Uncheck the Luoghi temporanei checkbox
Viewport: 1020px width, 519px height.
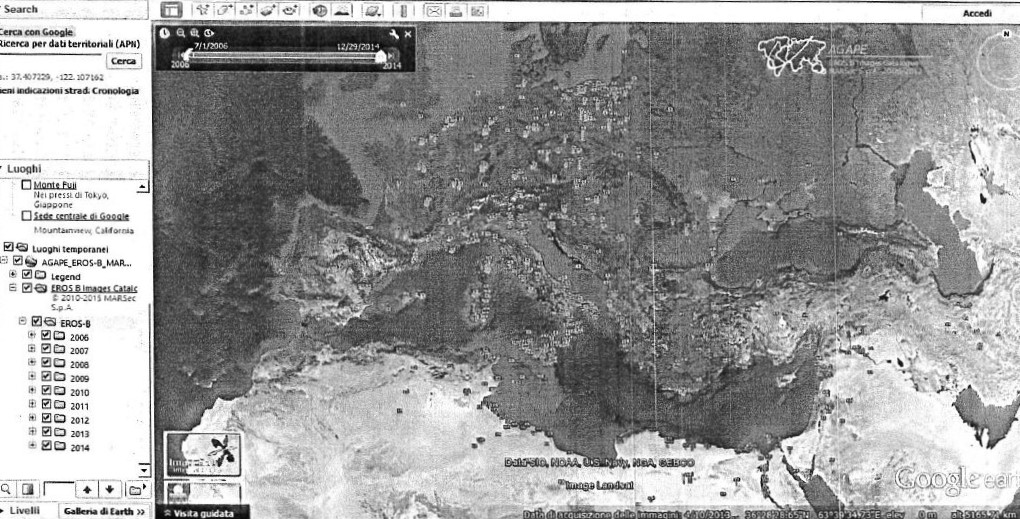[8, 247]
